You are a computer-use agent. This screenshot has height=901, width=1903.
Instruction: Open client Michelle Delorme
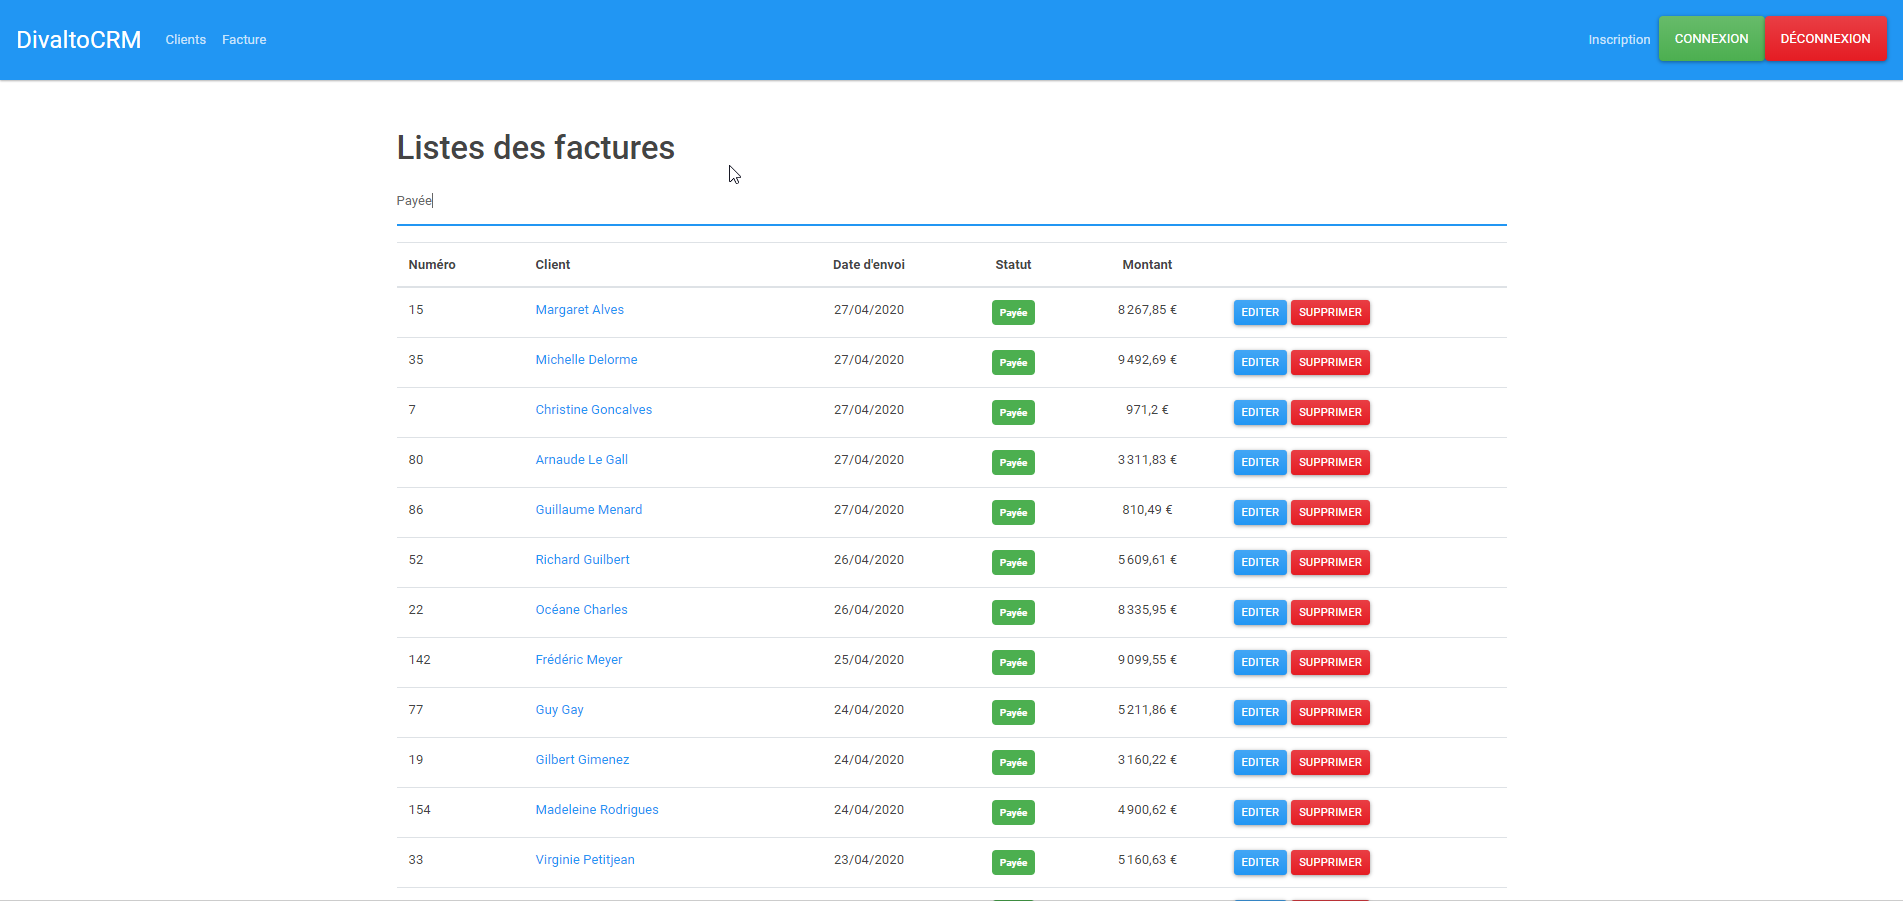click(x=586, y=360)
